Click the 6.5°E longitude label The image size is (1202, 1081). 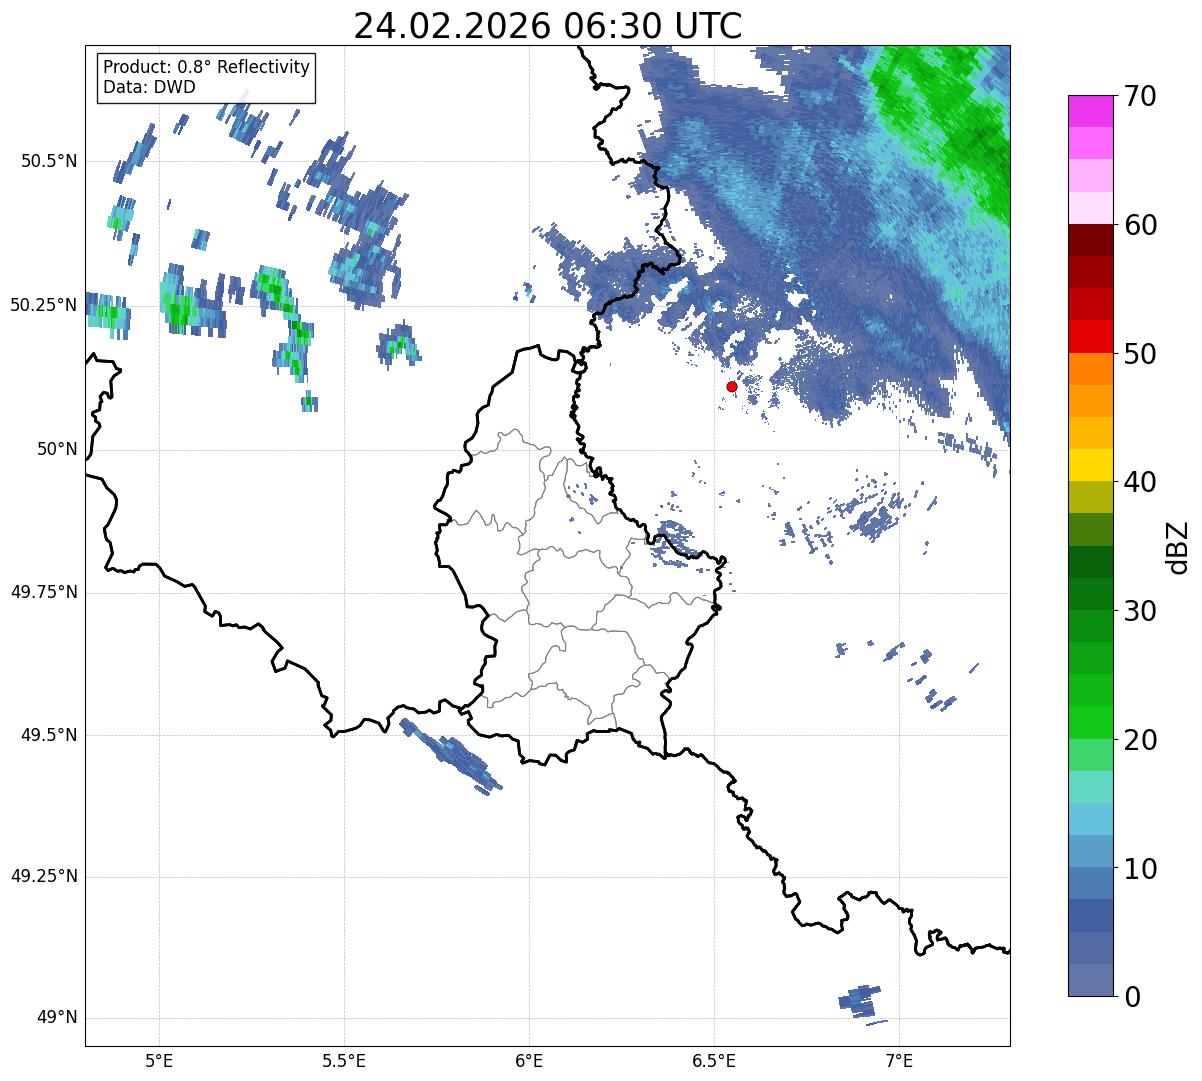(715, 1061)
